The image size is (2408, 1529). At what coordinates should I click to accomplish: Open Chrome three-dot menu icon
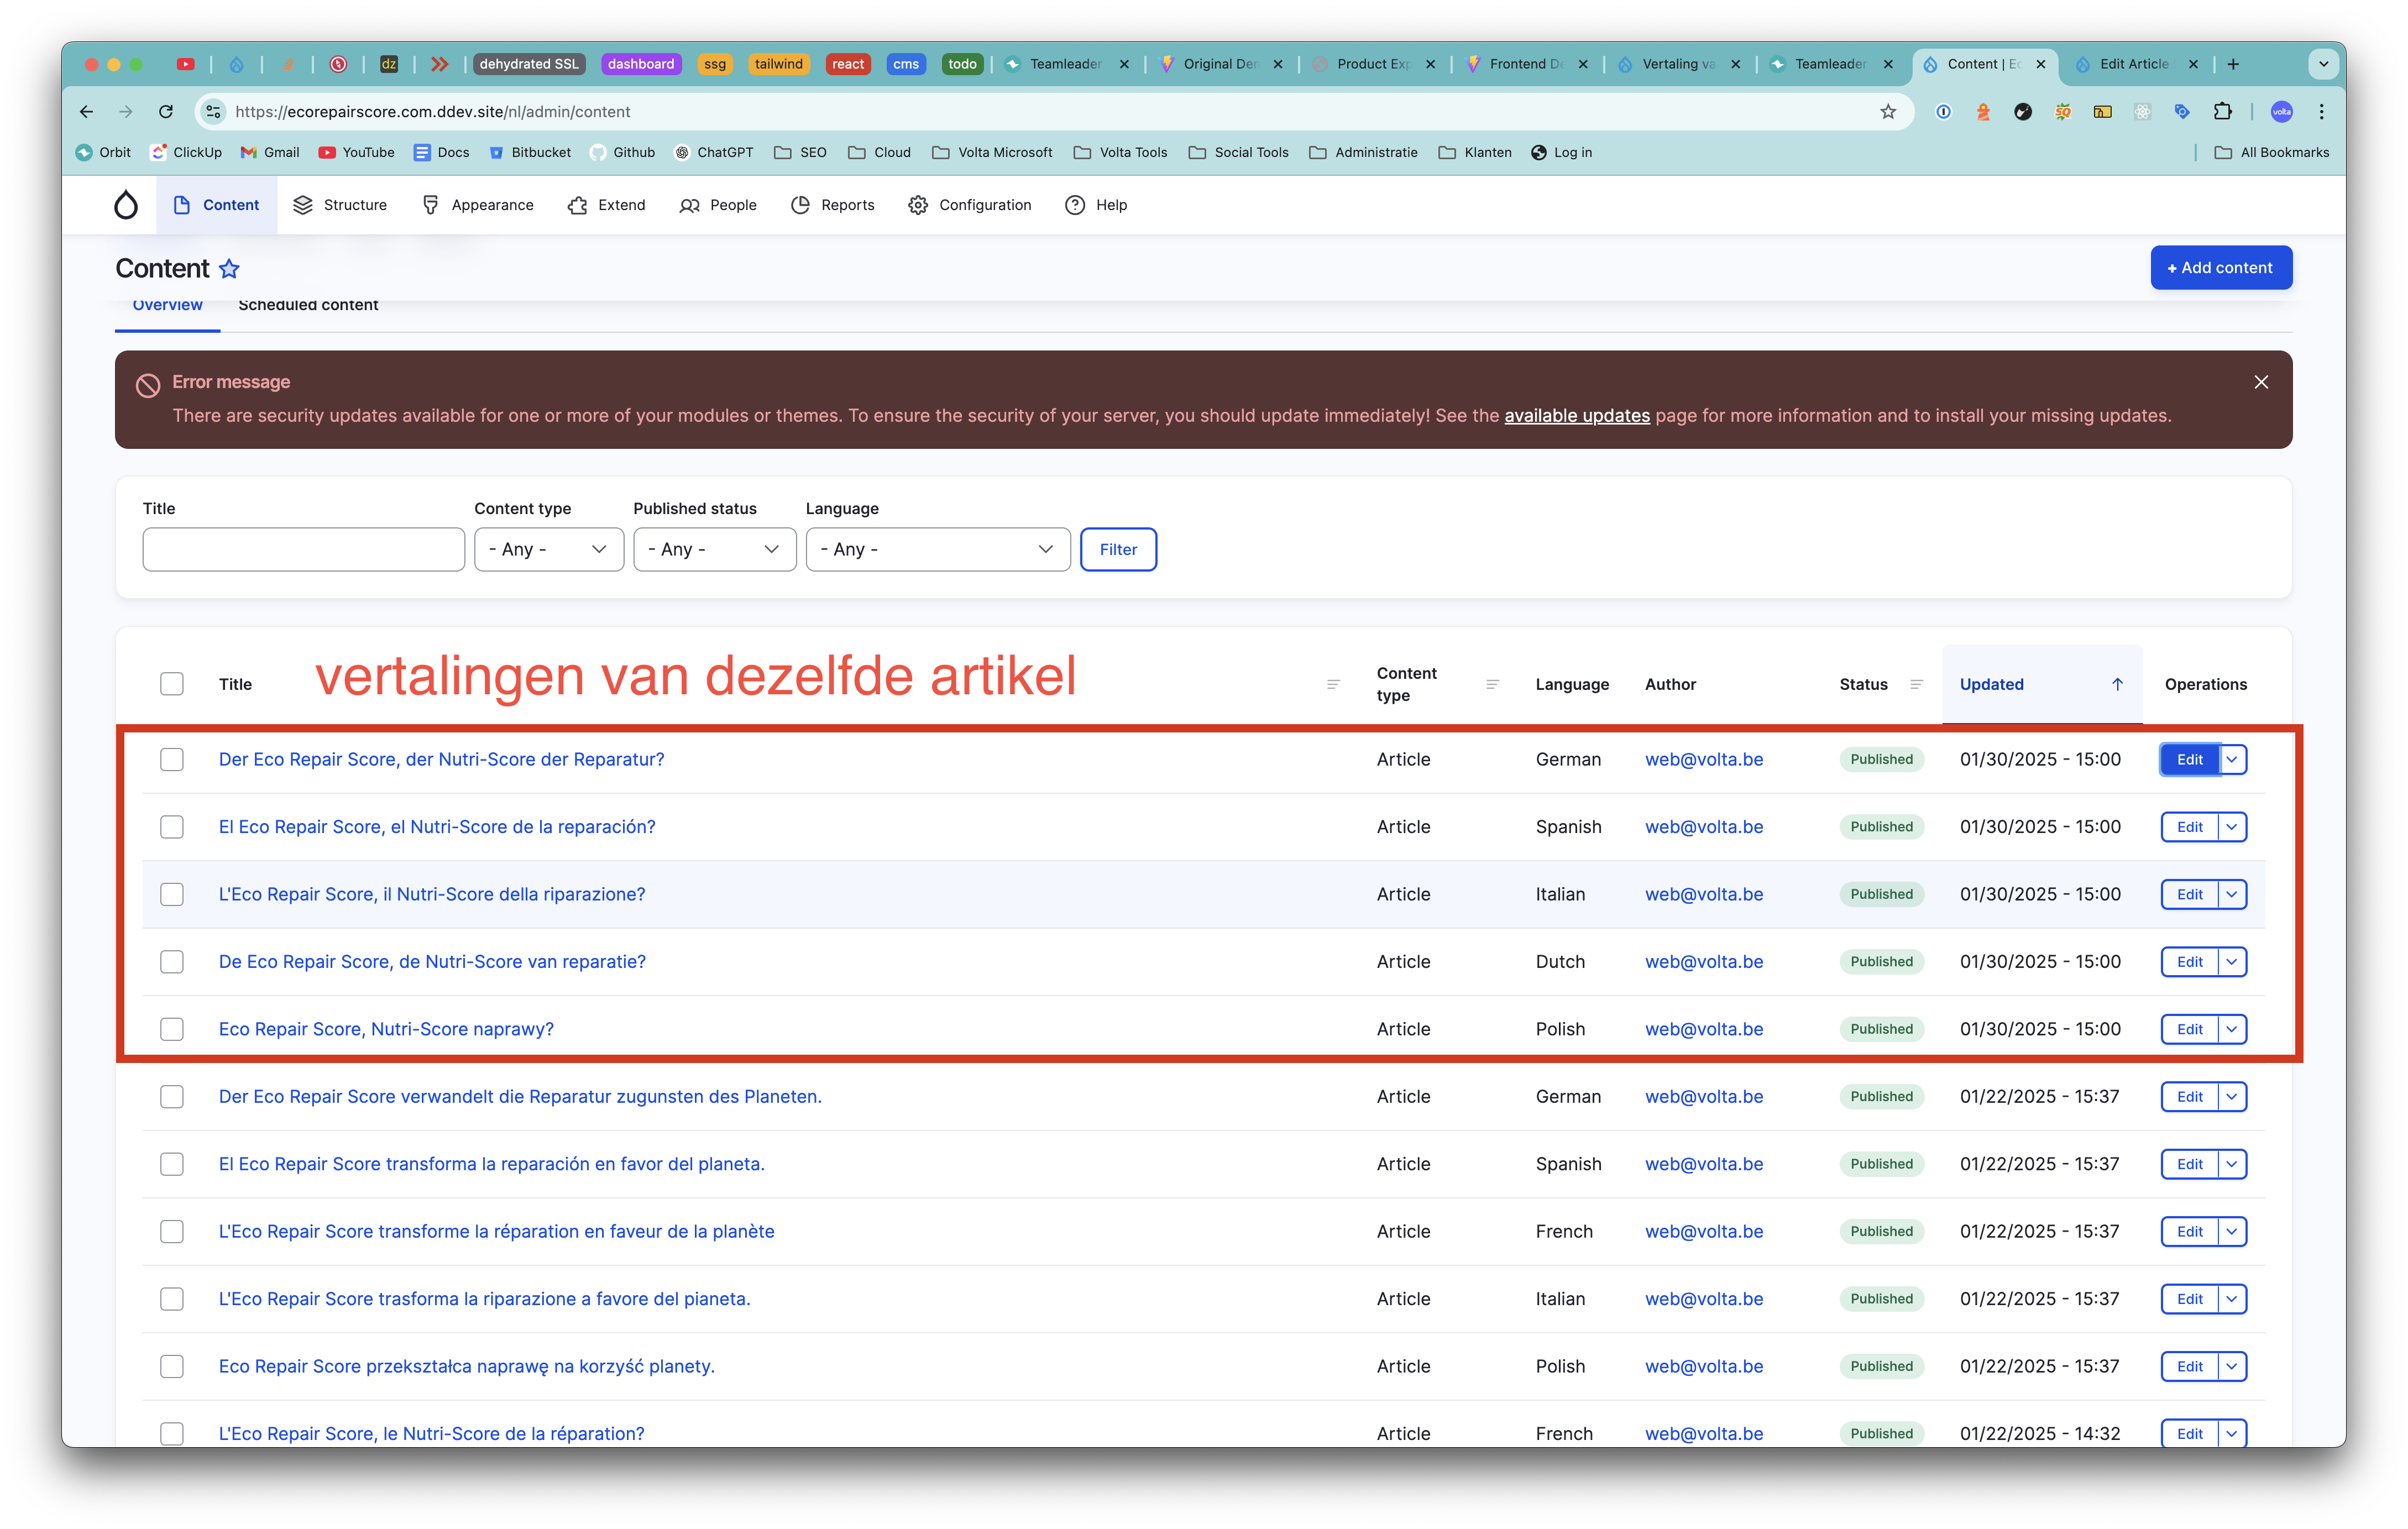(x=2321, y=112)
